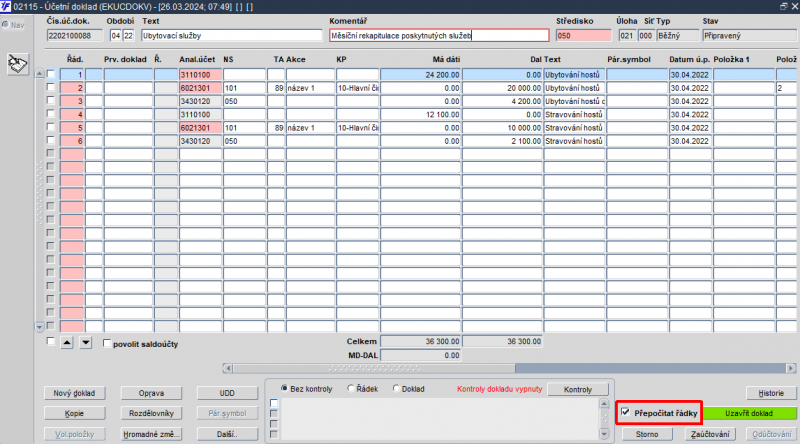Click the grid scroll up arrow
Image resolution: width=800 pixels, height=444 pixels.
coord(39,74)
